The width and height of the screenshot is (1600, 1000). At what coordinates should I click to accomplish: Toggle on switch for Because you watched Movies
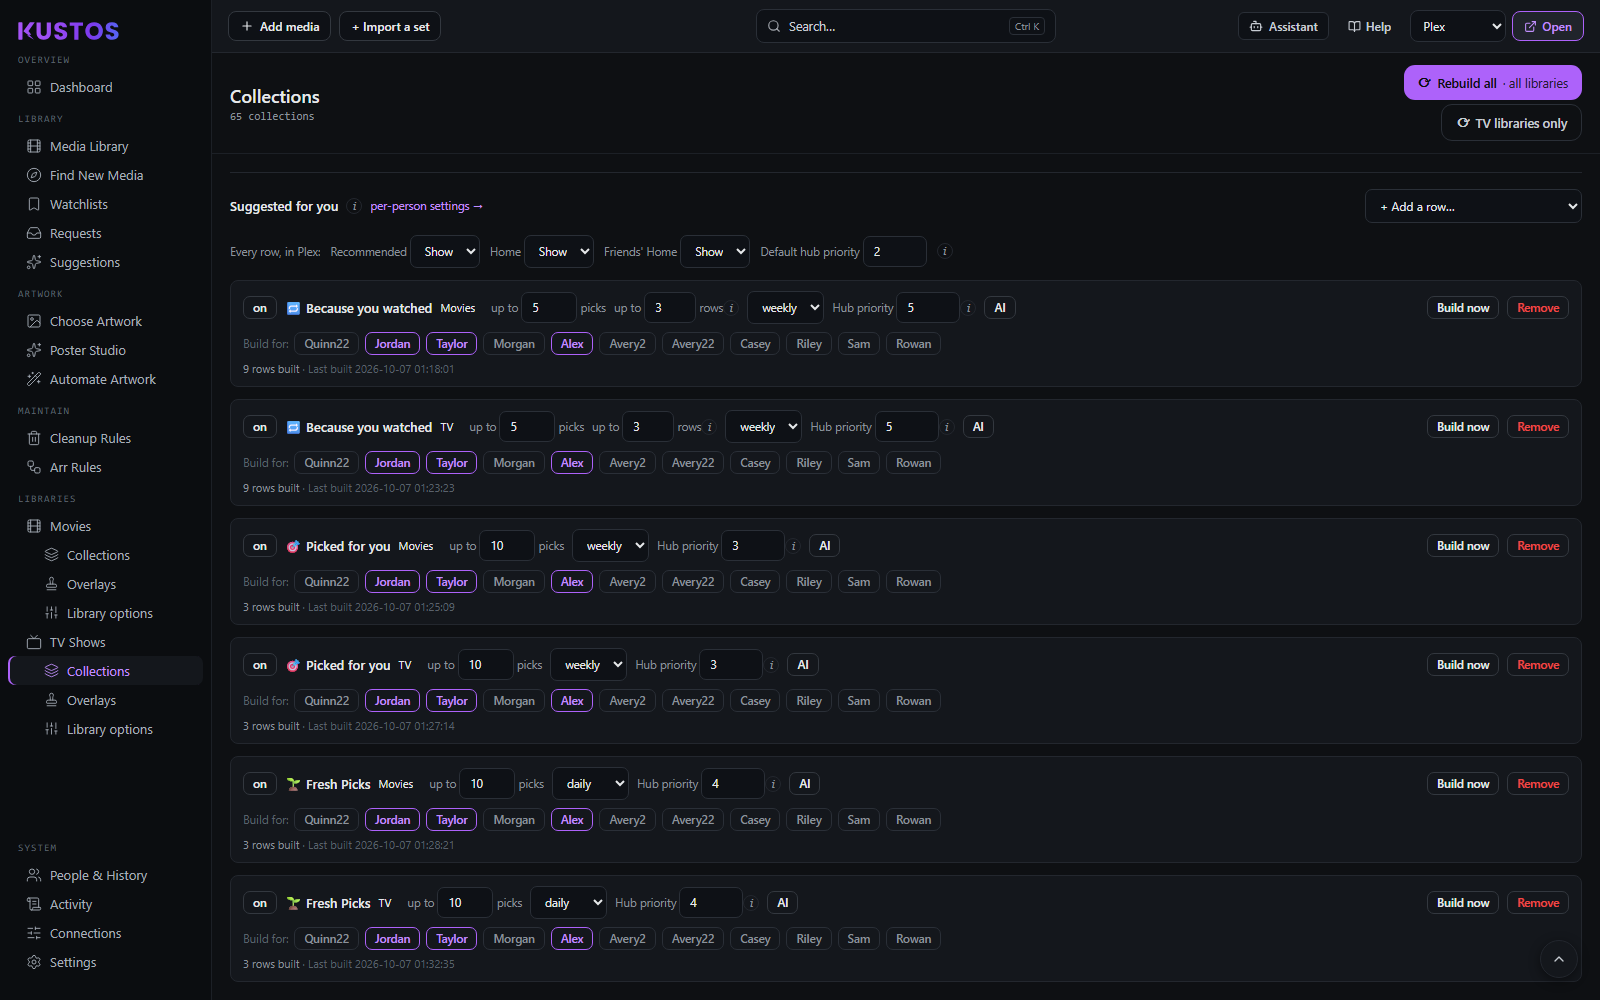point(260,308)
